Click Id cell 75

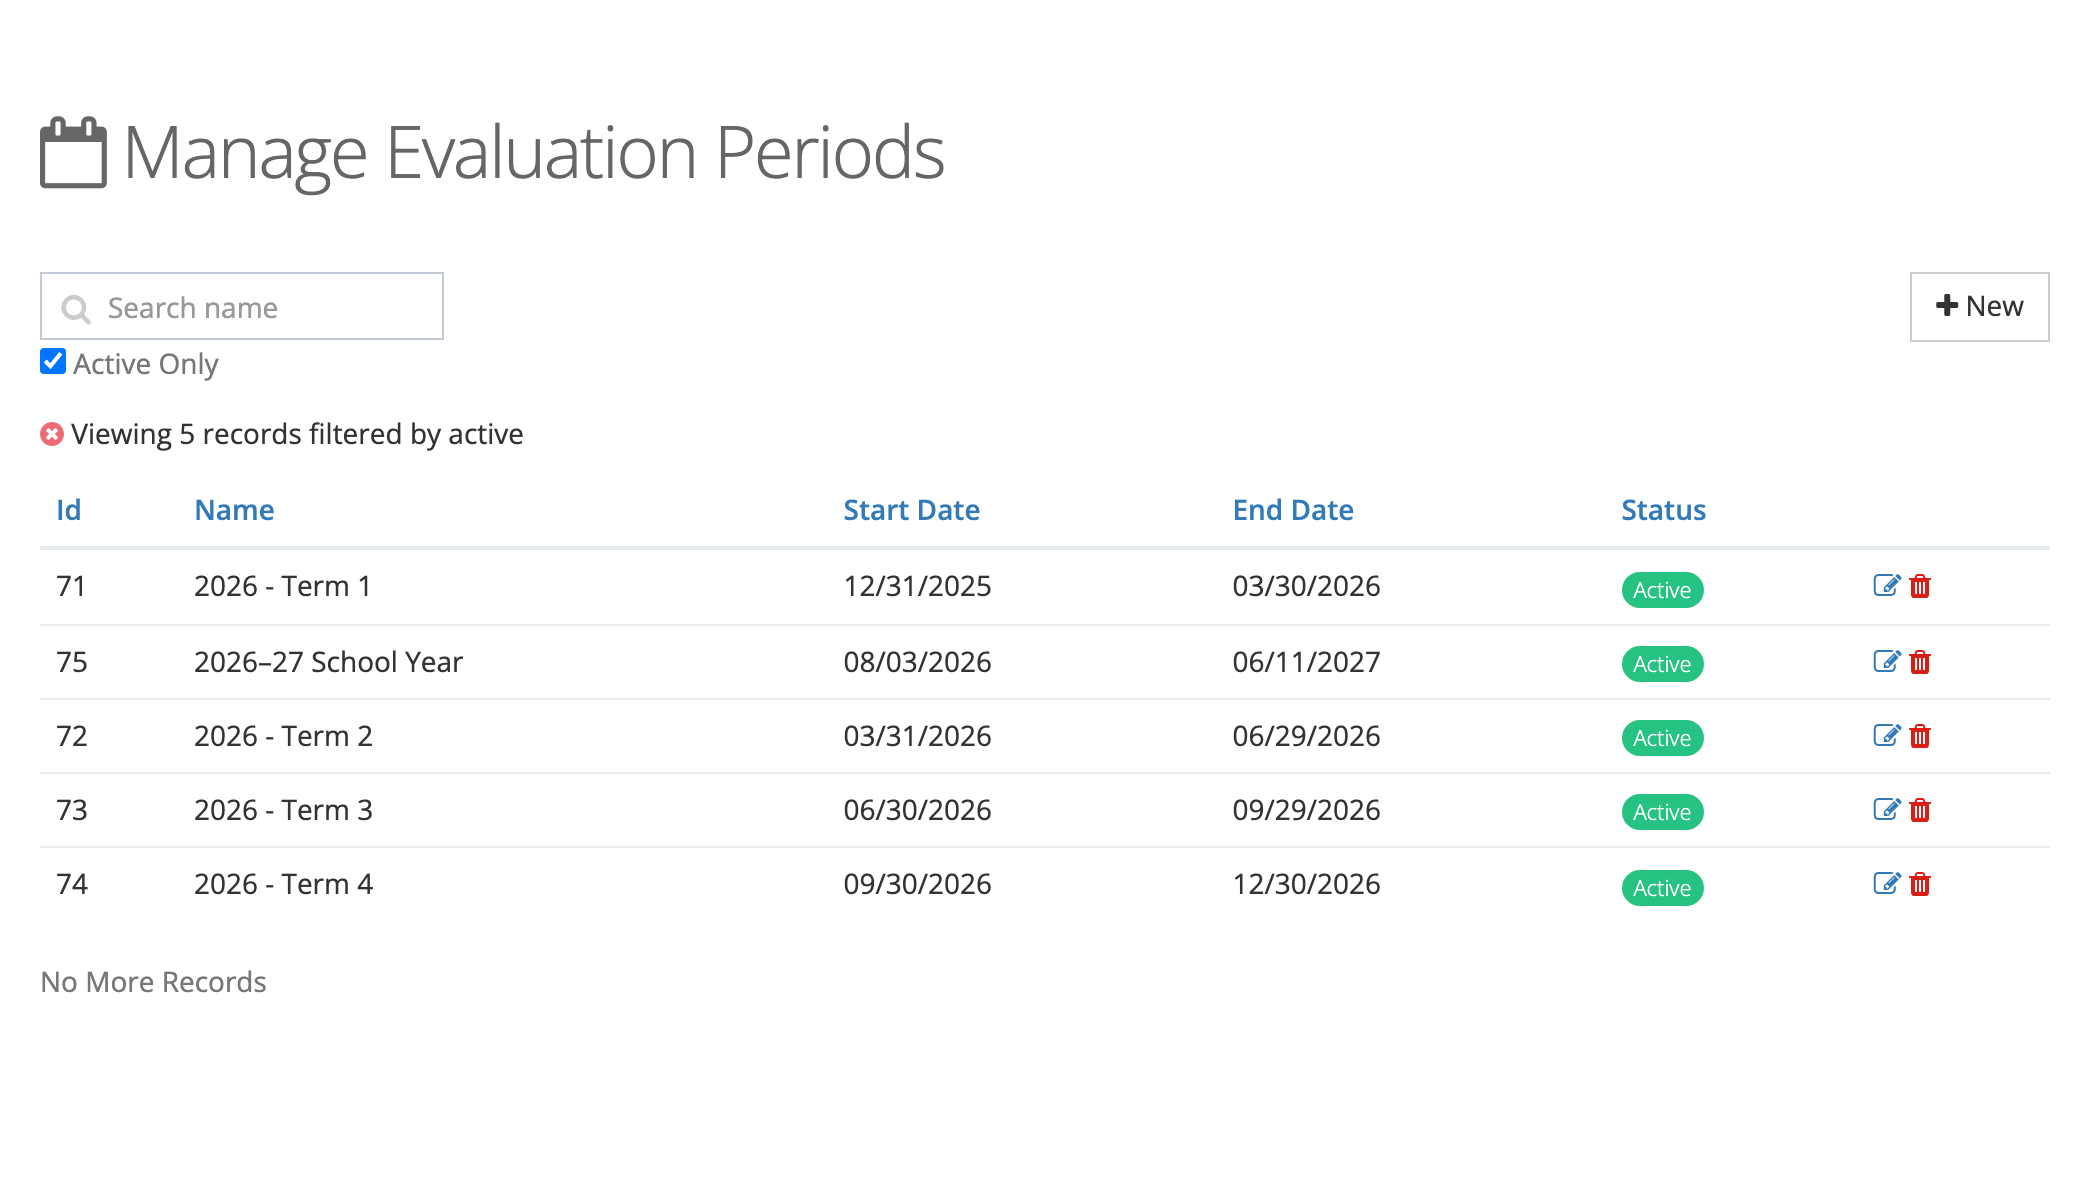tap(72, 662)
